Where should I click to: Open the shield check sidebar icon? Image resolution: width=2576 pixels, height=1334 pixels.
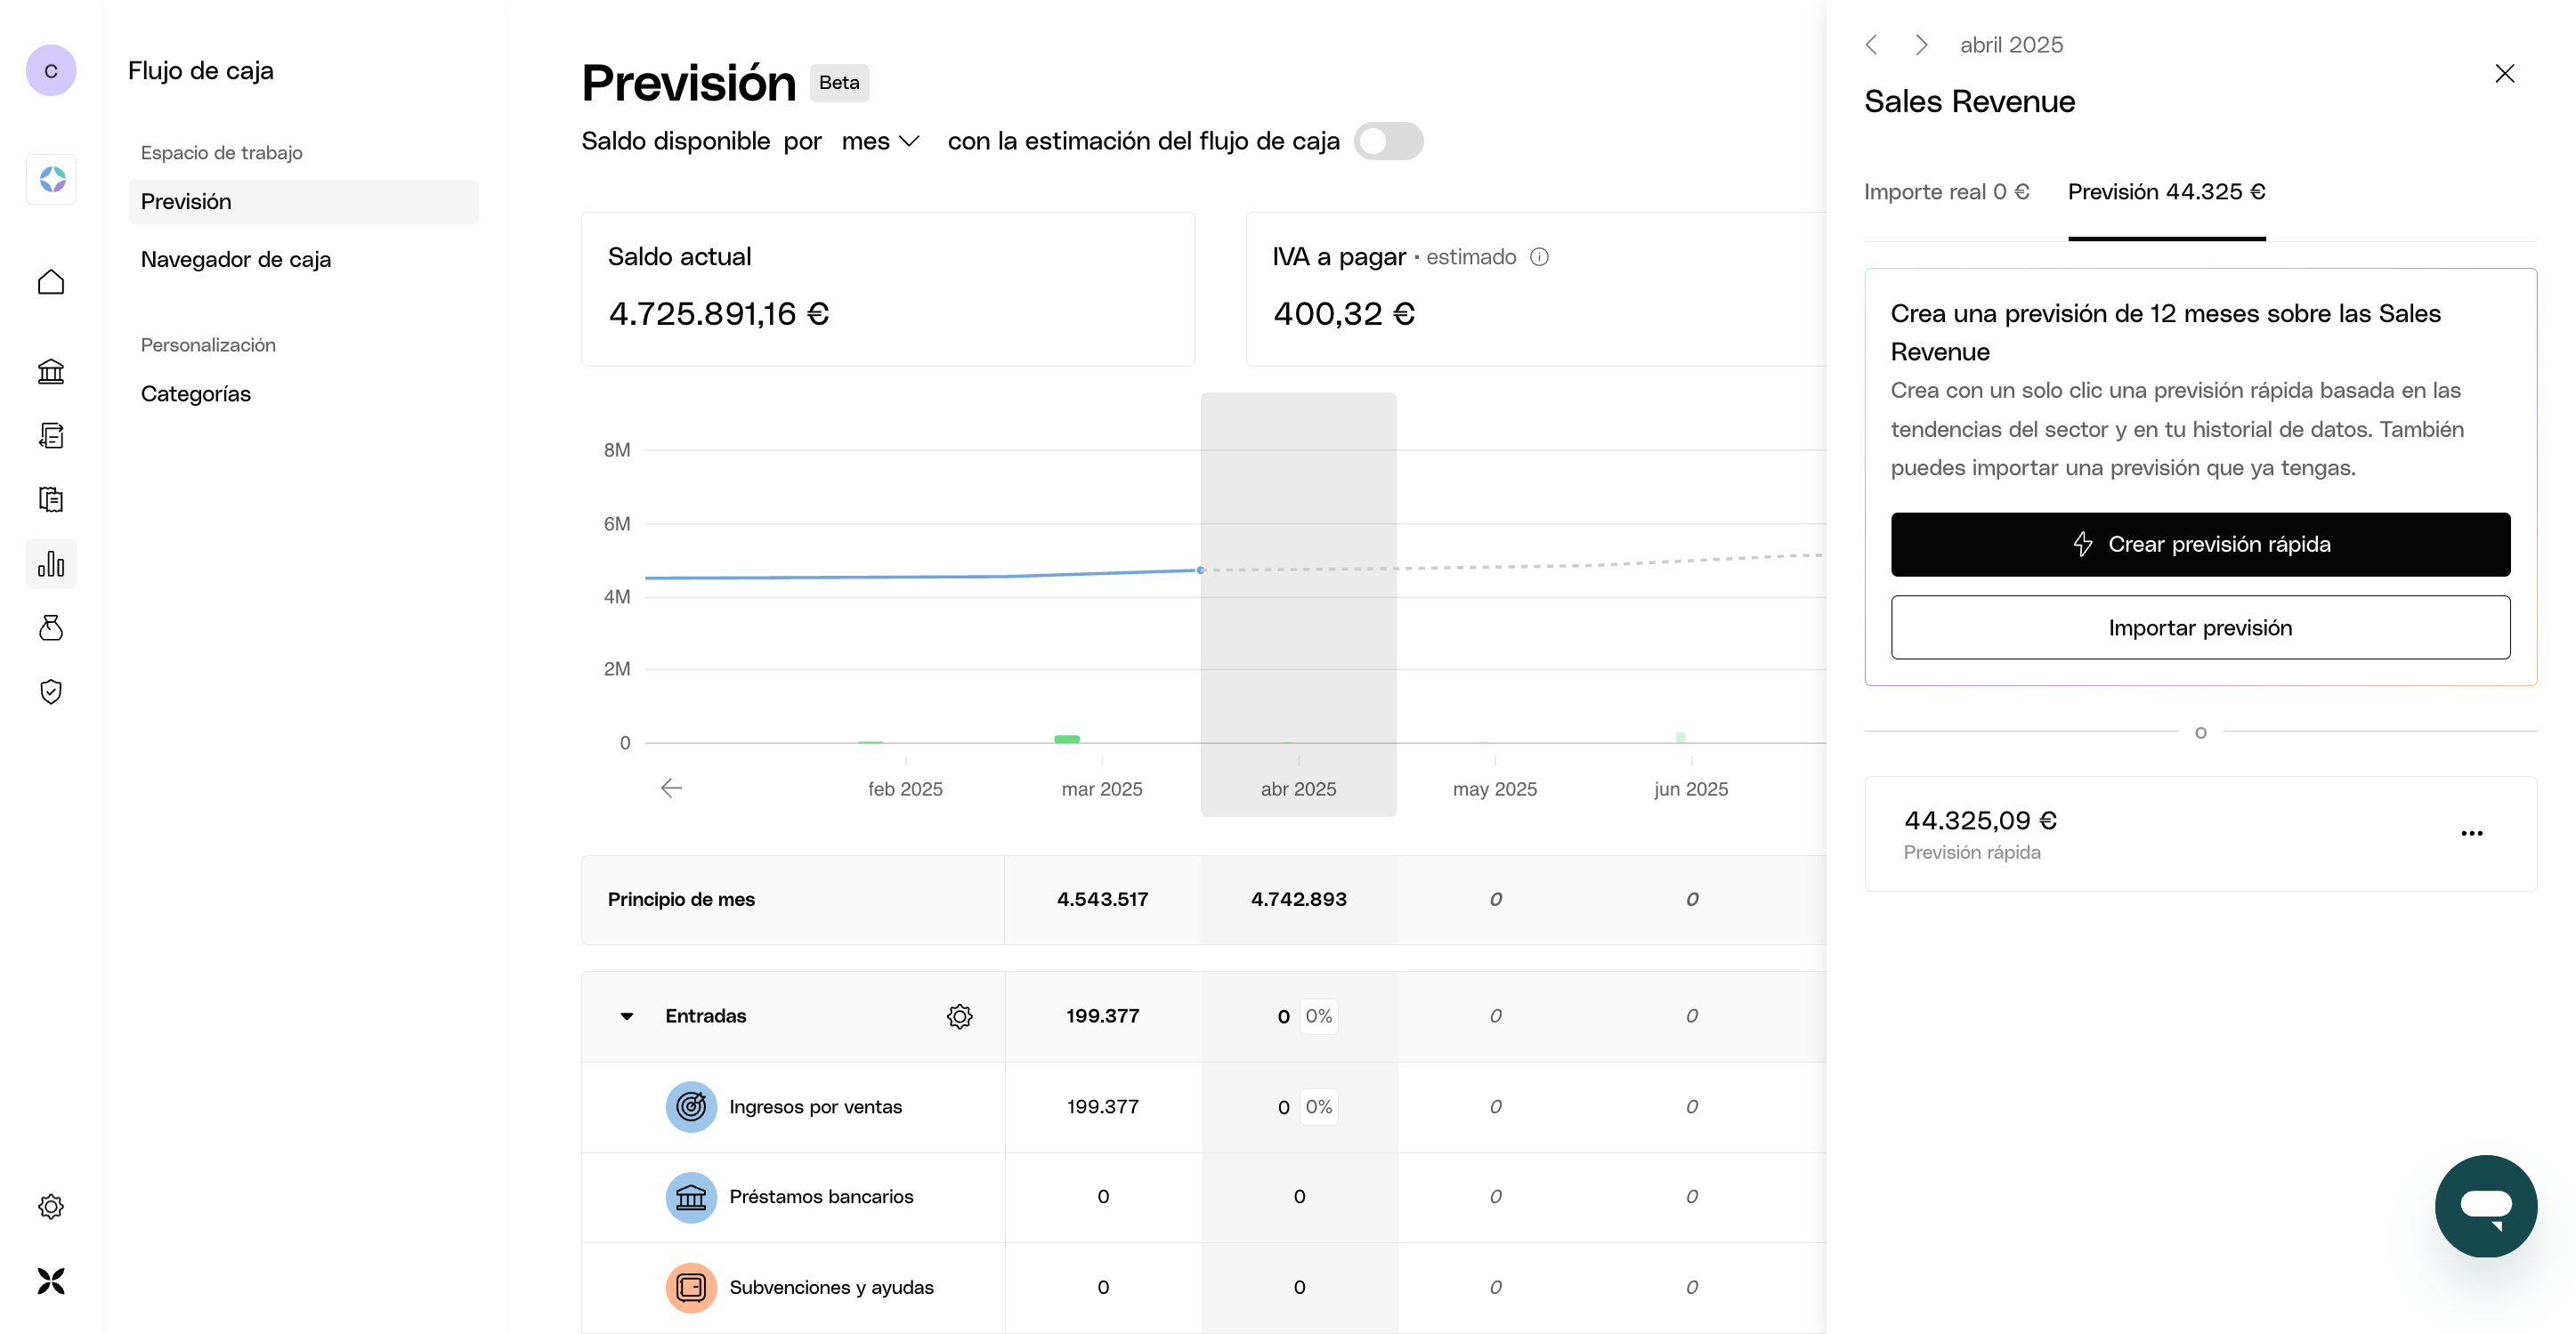(51, 692)
